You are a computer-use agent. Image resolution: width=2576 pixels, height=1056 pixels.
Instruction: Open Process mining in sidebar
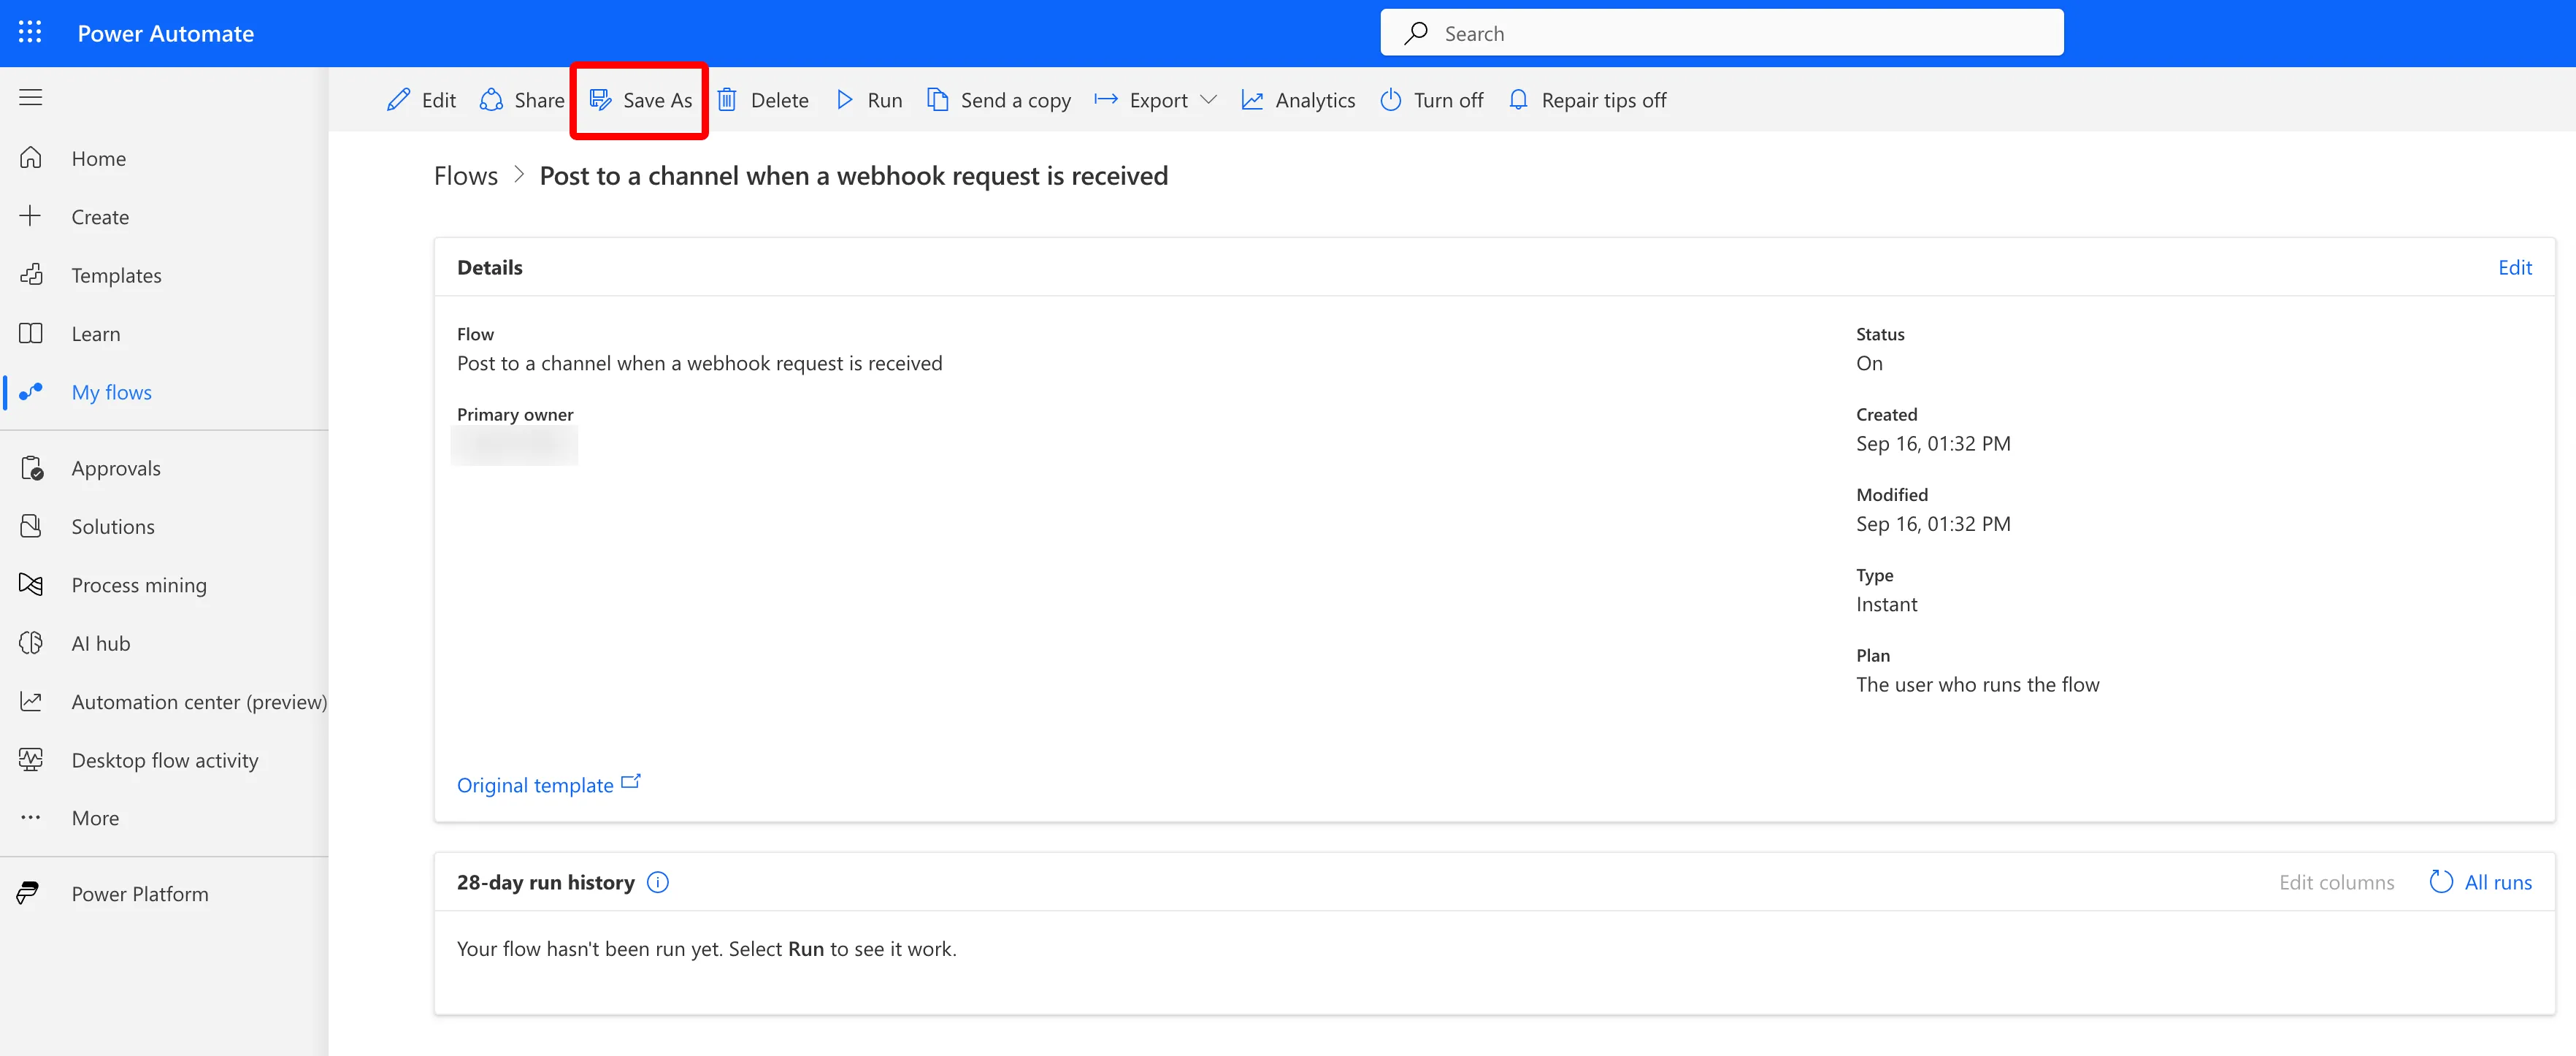pyautogui.click(x=164, y=585)
